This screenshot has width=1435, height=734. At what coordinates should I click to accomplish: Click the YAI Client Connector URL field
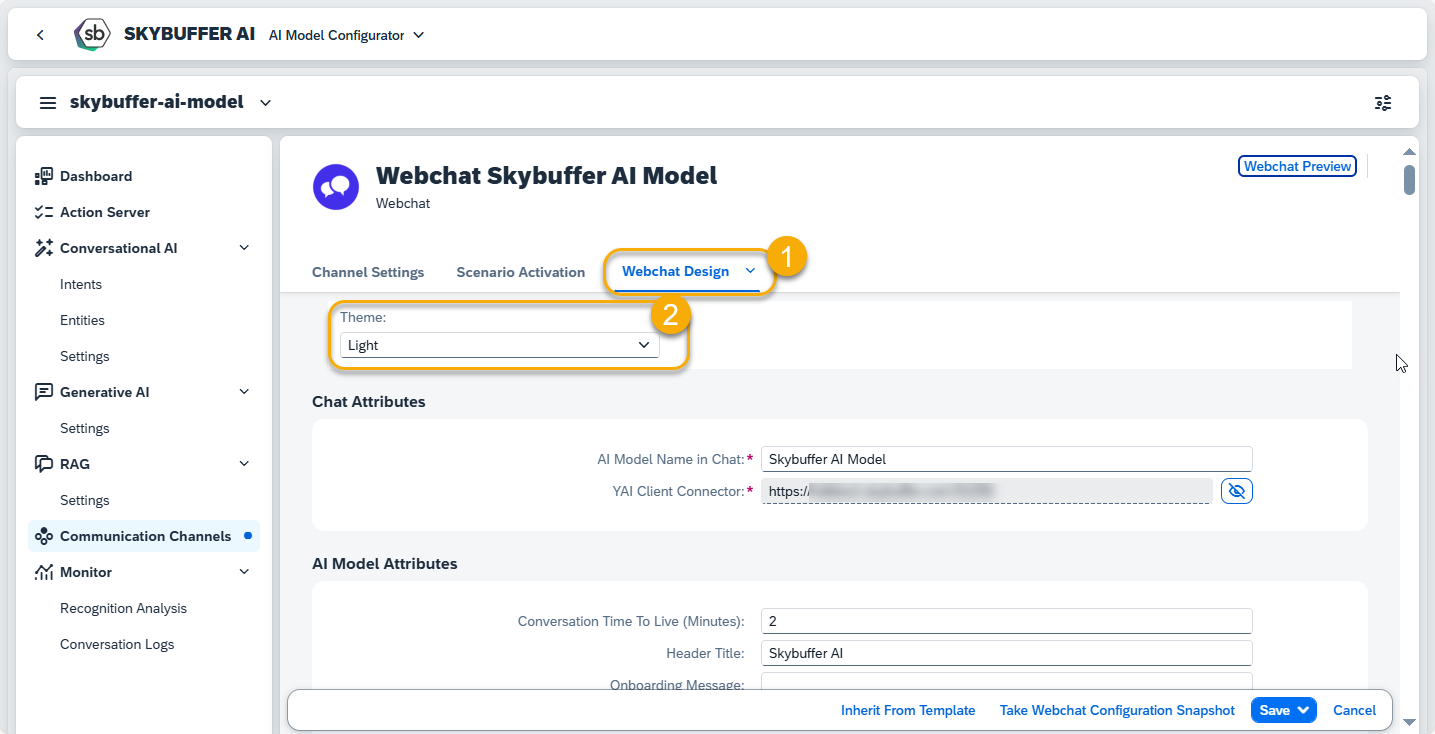click(x=986, y=491)
